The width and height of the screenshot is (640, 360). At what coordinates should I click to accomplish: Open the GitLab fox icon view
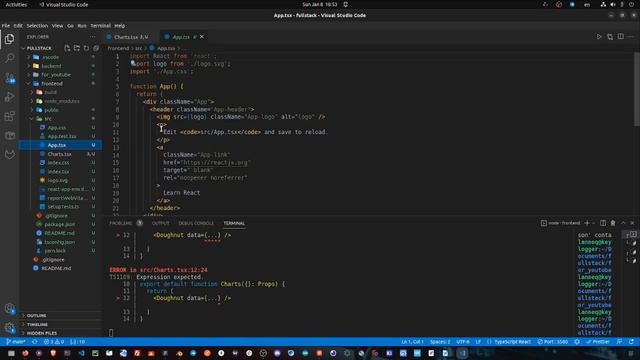[x=9, y=154]
